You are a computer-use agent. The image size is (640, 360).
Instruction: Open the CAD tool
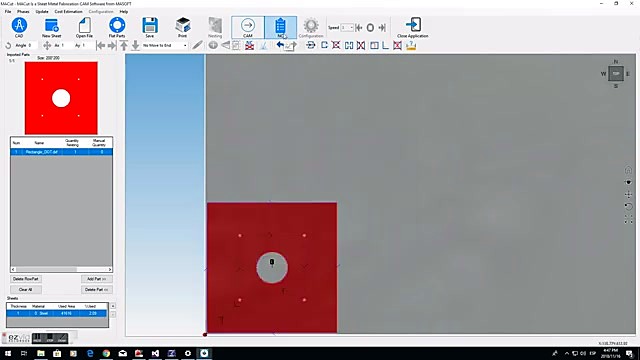(19, 27)
